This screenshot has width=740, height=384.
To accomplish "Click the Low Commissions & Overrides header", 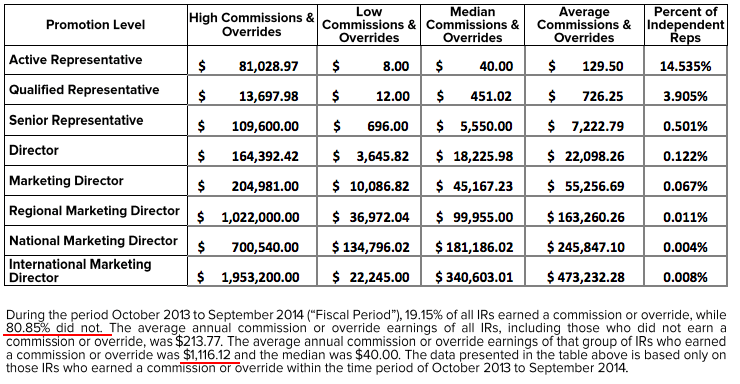I will (369, 25).
